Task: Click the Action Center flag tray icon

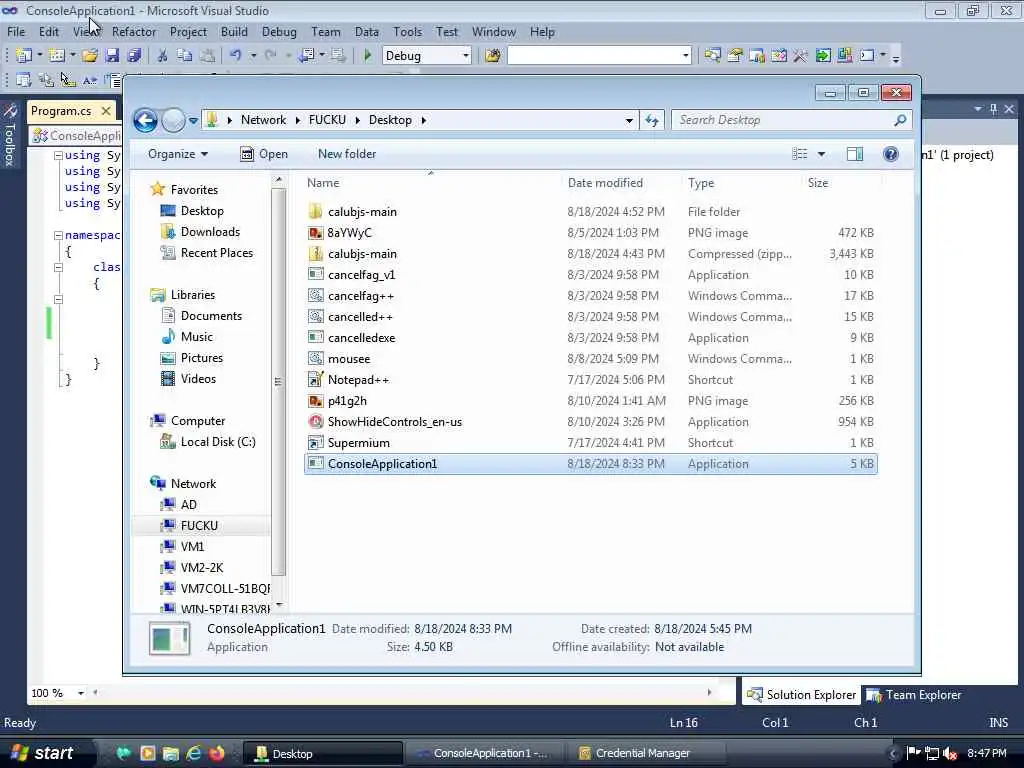Action: tap(914, 754)
